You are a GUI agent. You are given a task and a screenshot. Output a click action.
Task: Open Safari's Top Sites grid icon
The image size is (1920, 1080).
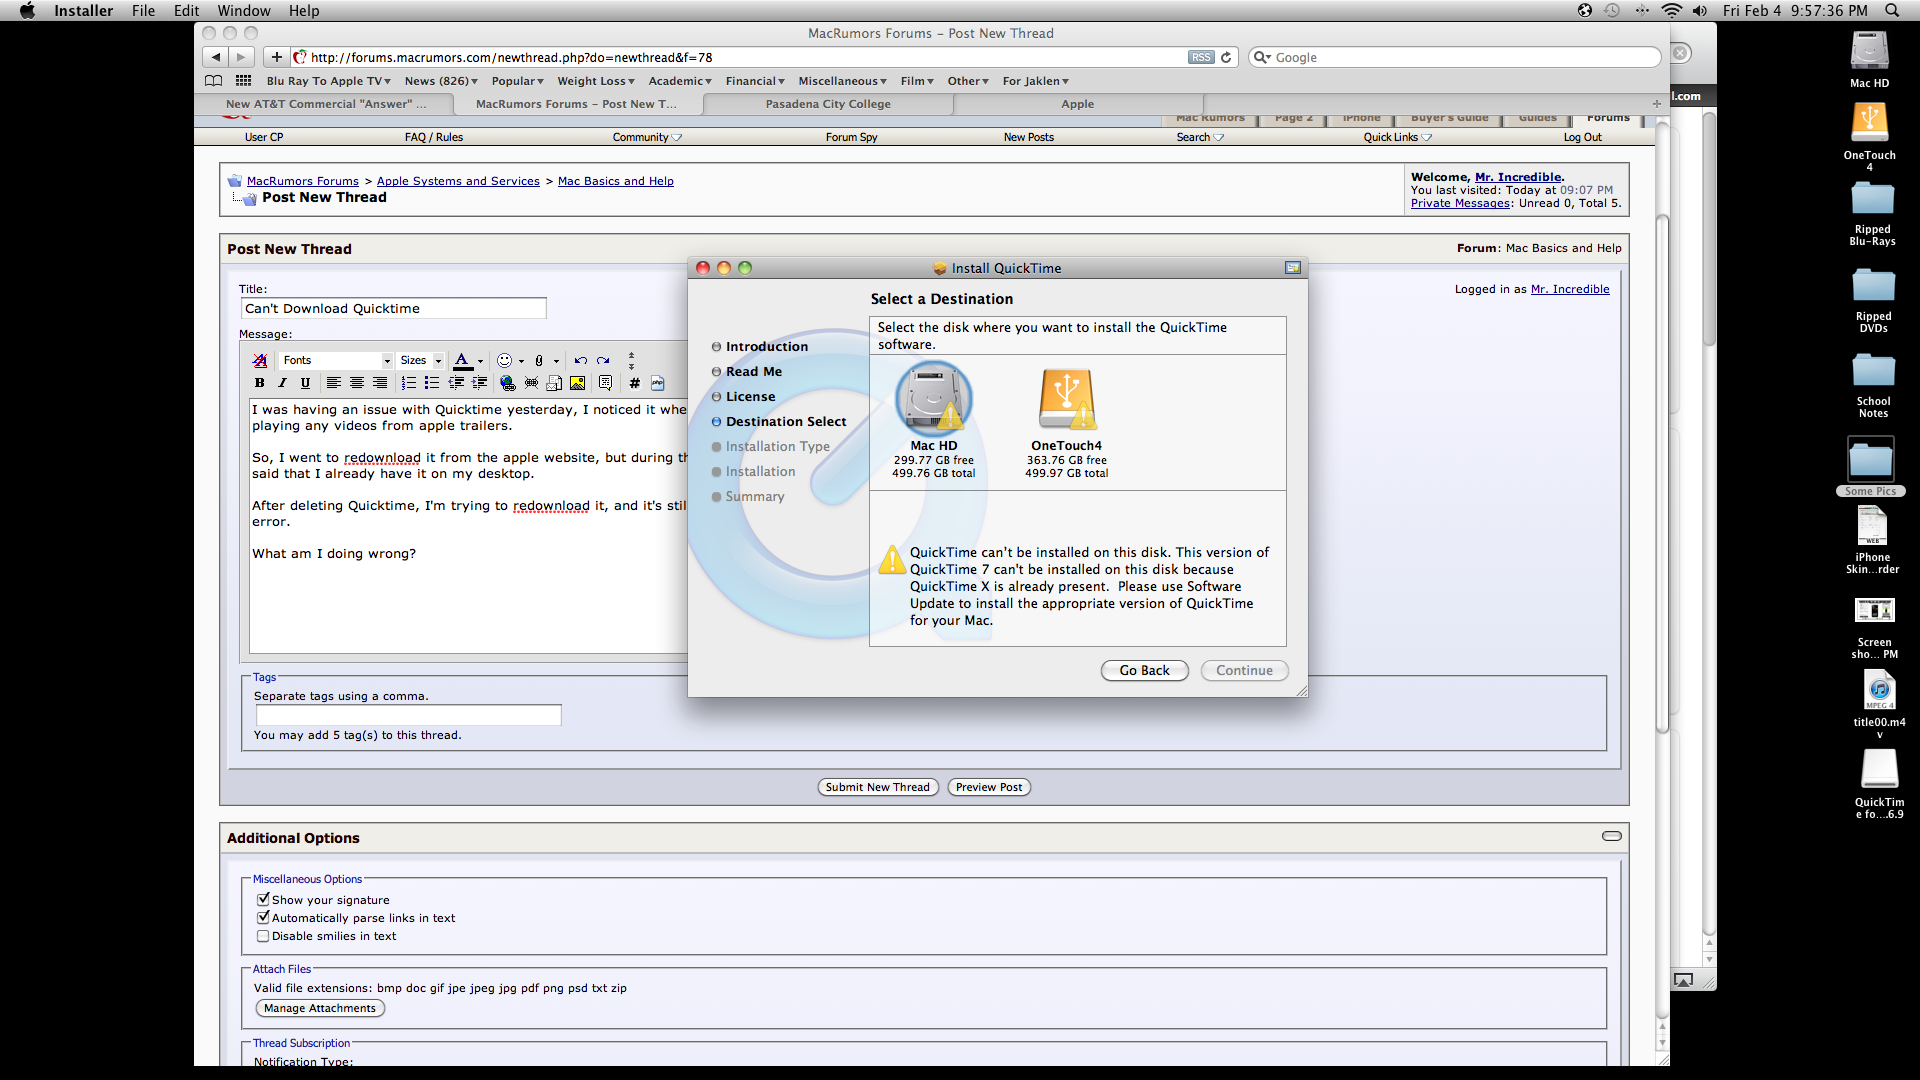tap(243, 81)
